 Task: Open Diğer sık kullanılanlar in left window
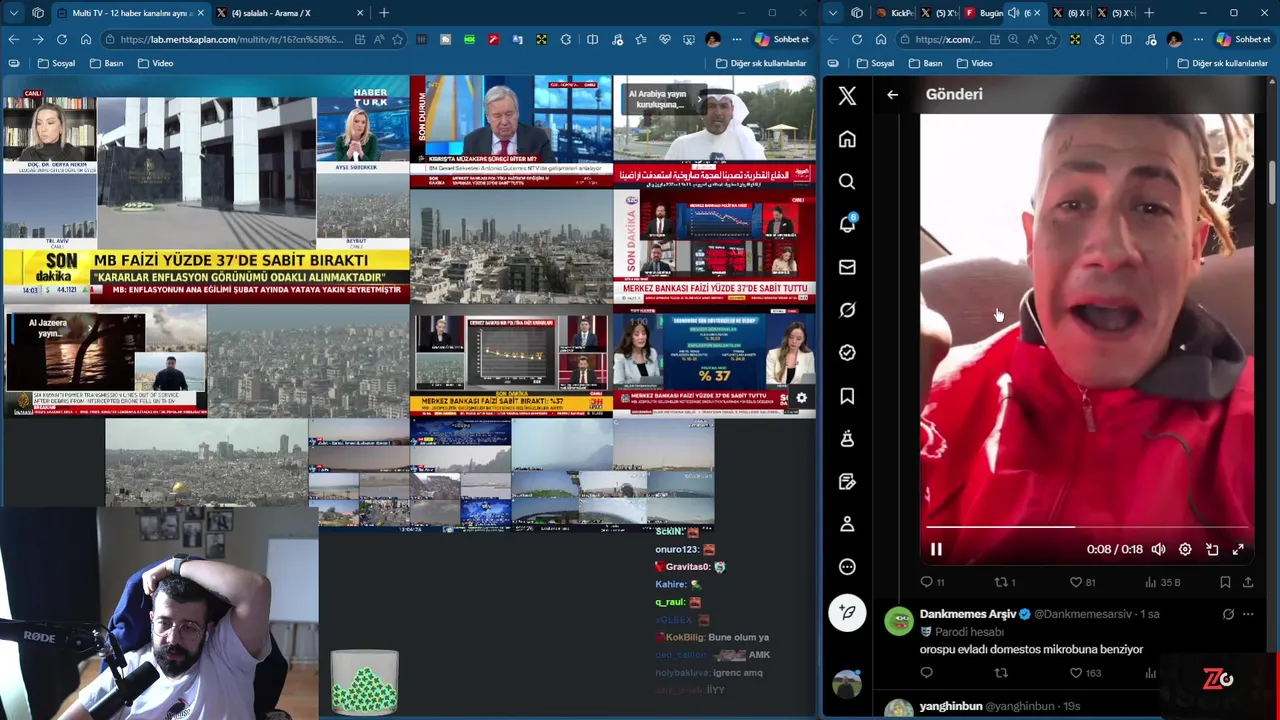(x=761, y=63)
